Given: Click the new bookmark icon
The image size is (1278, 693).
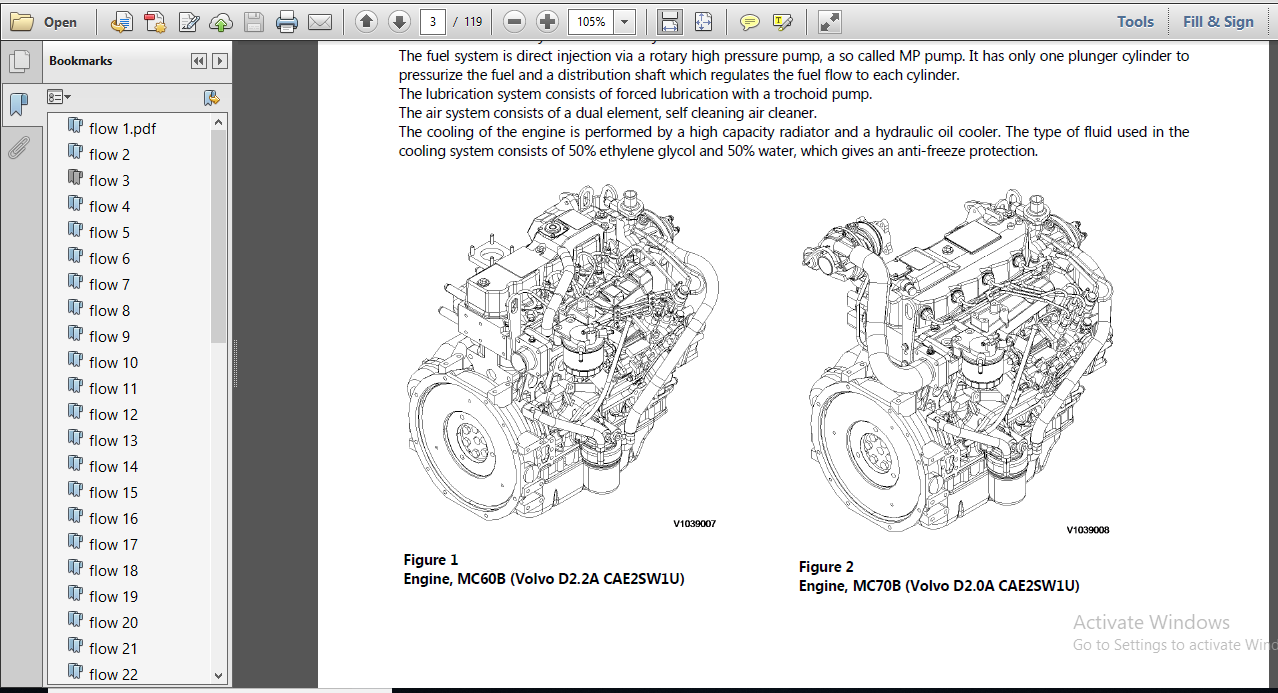Looking at the screenshot, I should click(x=211, y=97).
